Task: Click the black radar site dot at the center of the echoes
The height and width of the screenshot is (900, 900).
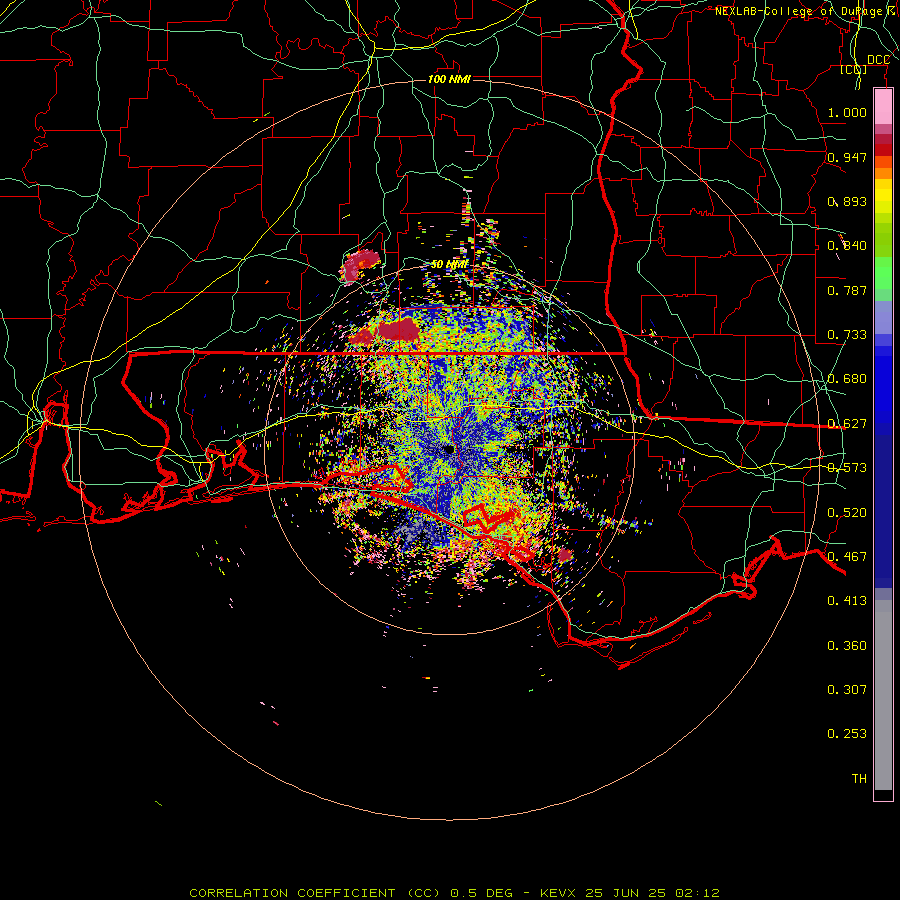Action: (449, 449)
